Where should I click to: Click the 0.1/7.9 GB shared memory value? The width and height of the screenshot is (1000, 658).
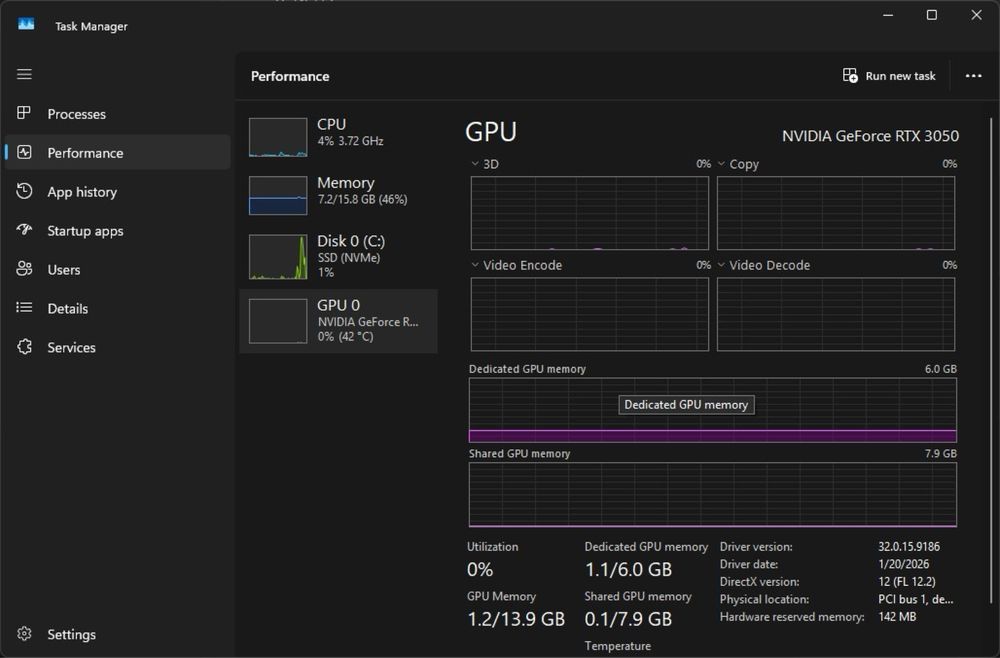(x=628, y=619)
